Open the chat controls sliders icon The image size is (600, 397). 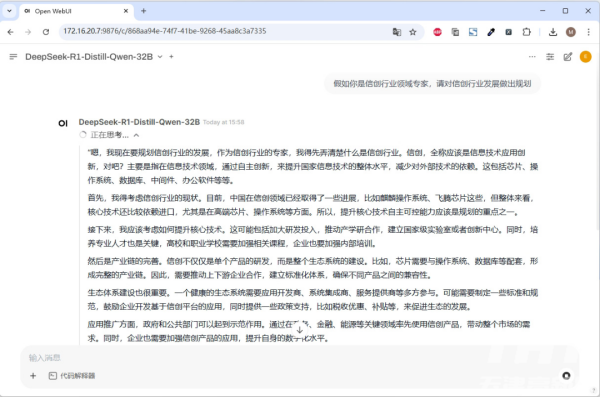click(x=550, y=57)
